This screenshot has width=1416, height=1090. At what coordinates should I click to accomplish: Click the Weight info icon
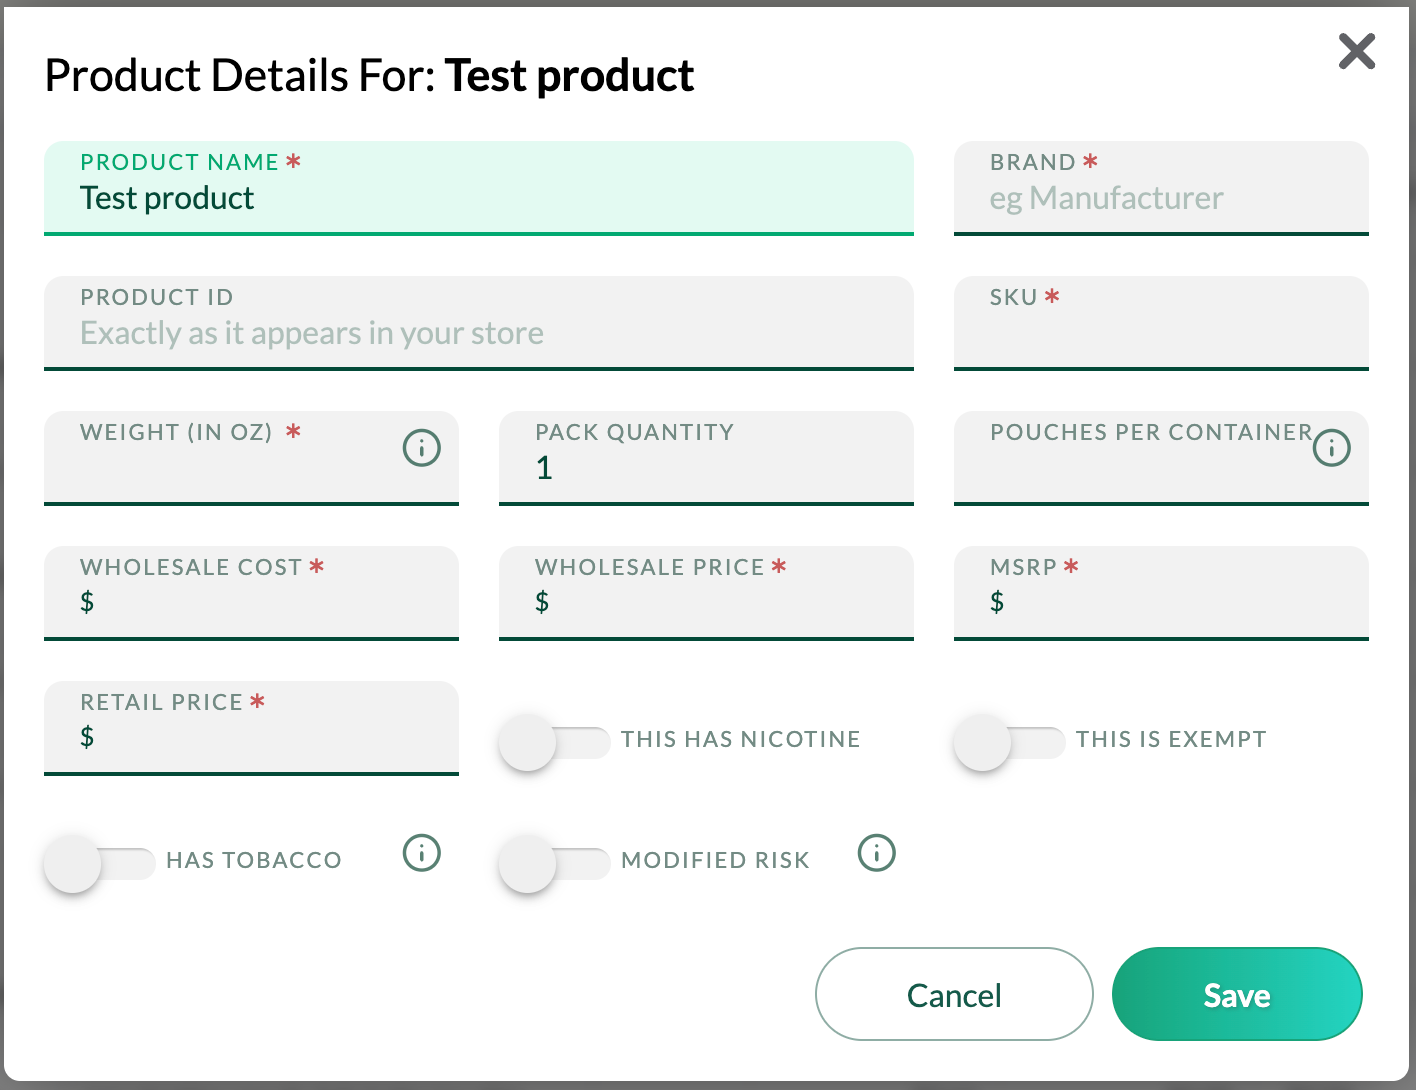(421, 448)
